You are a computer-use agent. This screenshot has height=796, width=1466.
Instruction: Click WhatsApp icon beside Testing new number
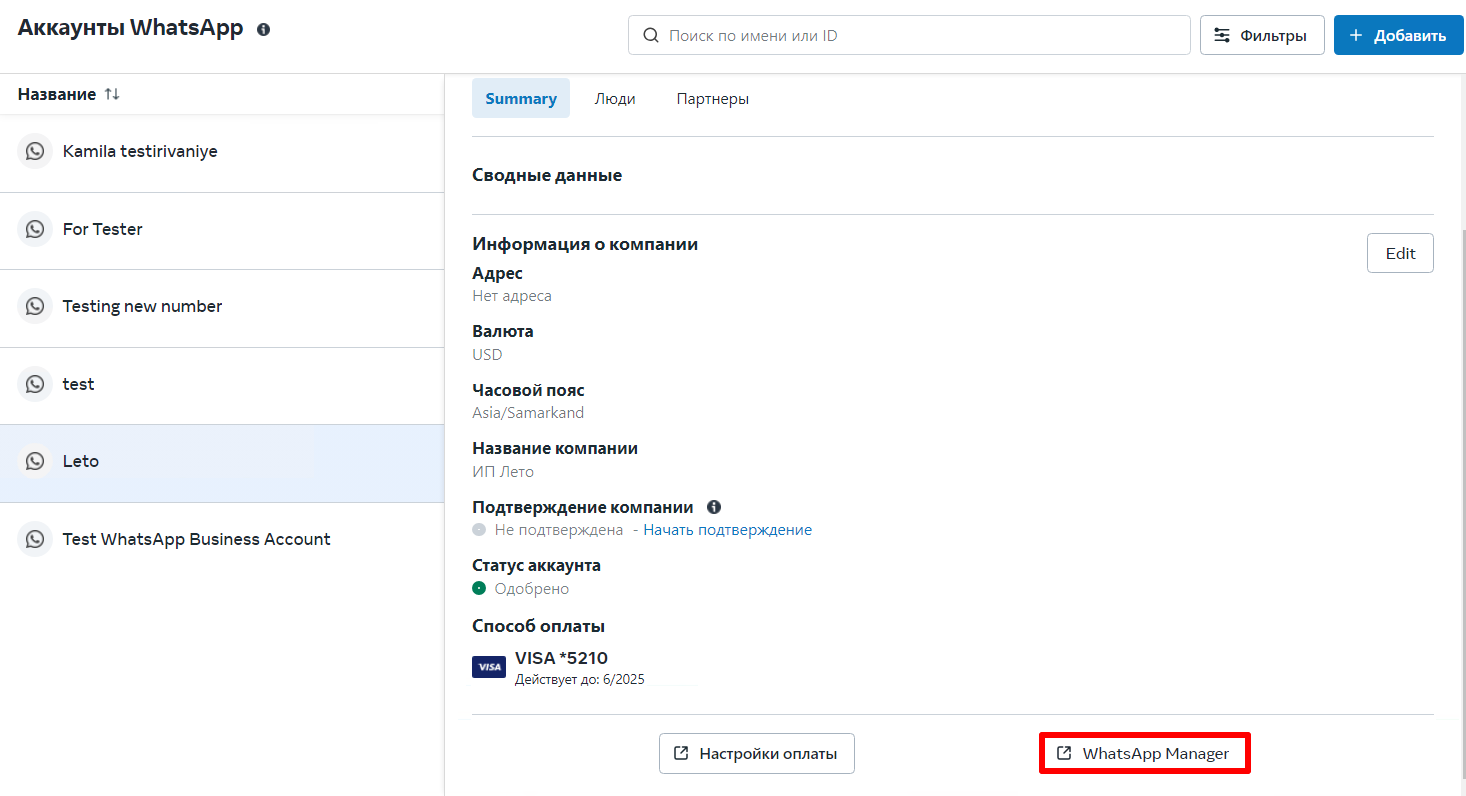(35, 307)
